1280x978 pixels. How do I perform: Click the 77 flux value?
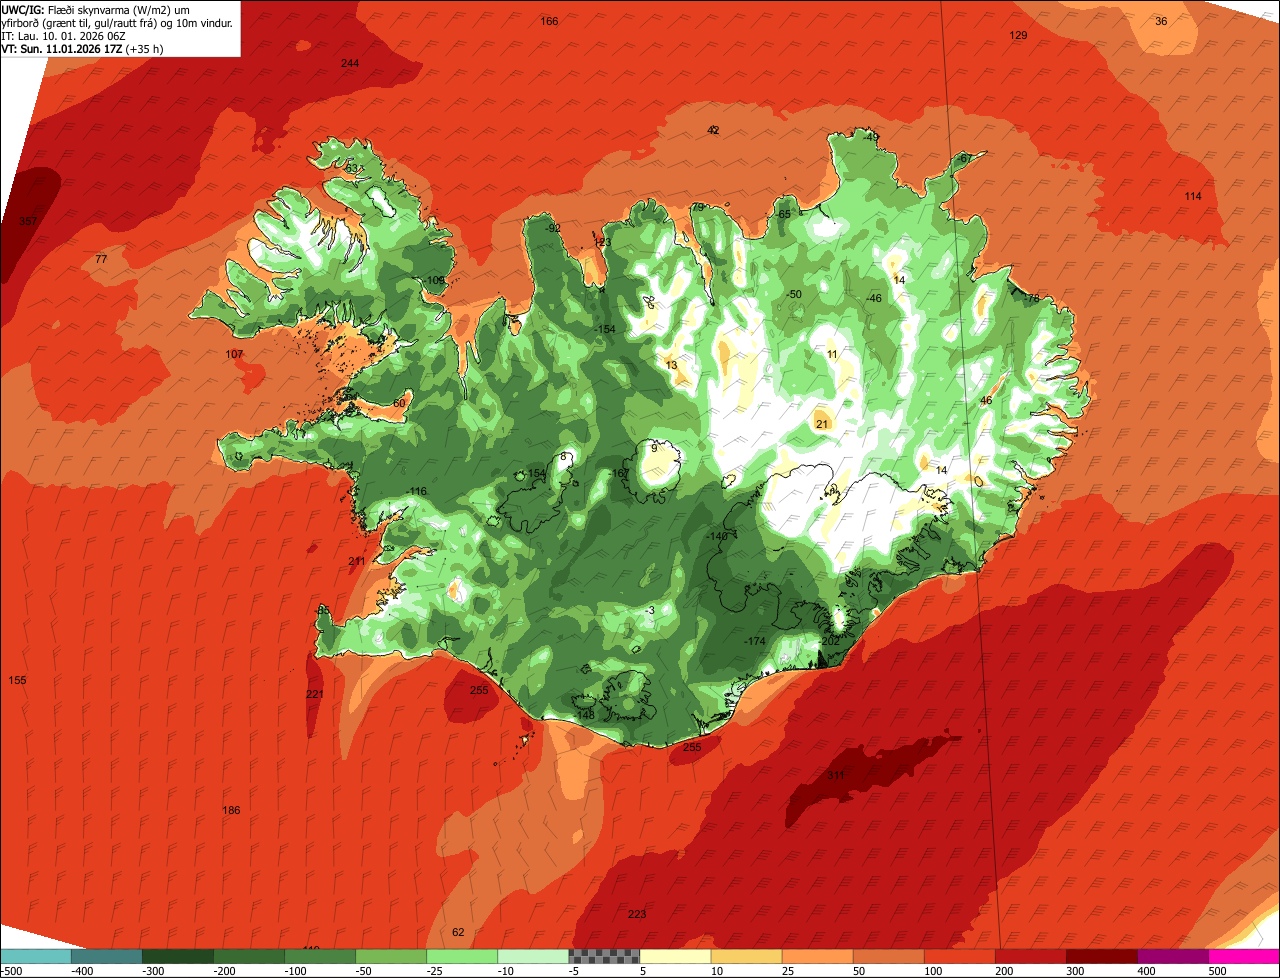click(x=101, y=259)
